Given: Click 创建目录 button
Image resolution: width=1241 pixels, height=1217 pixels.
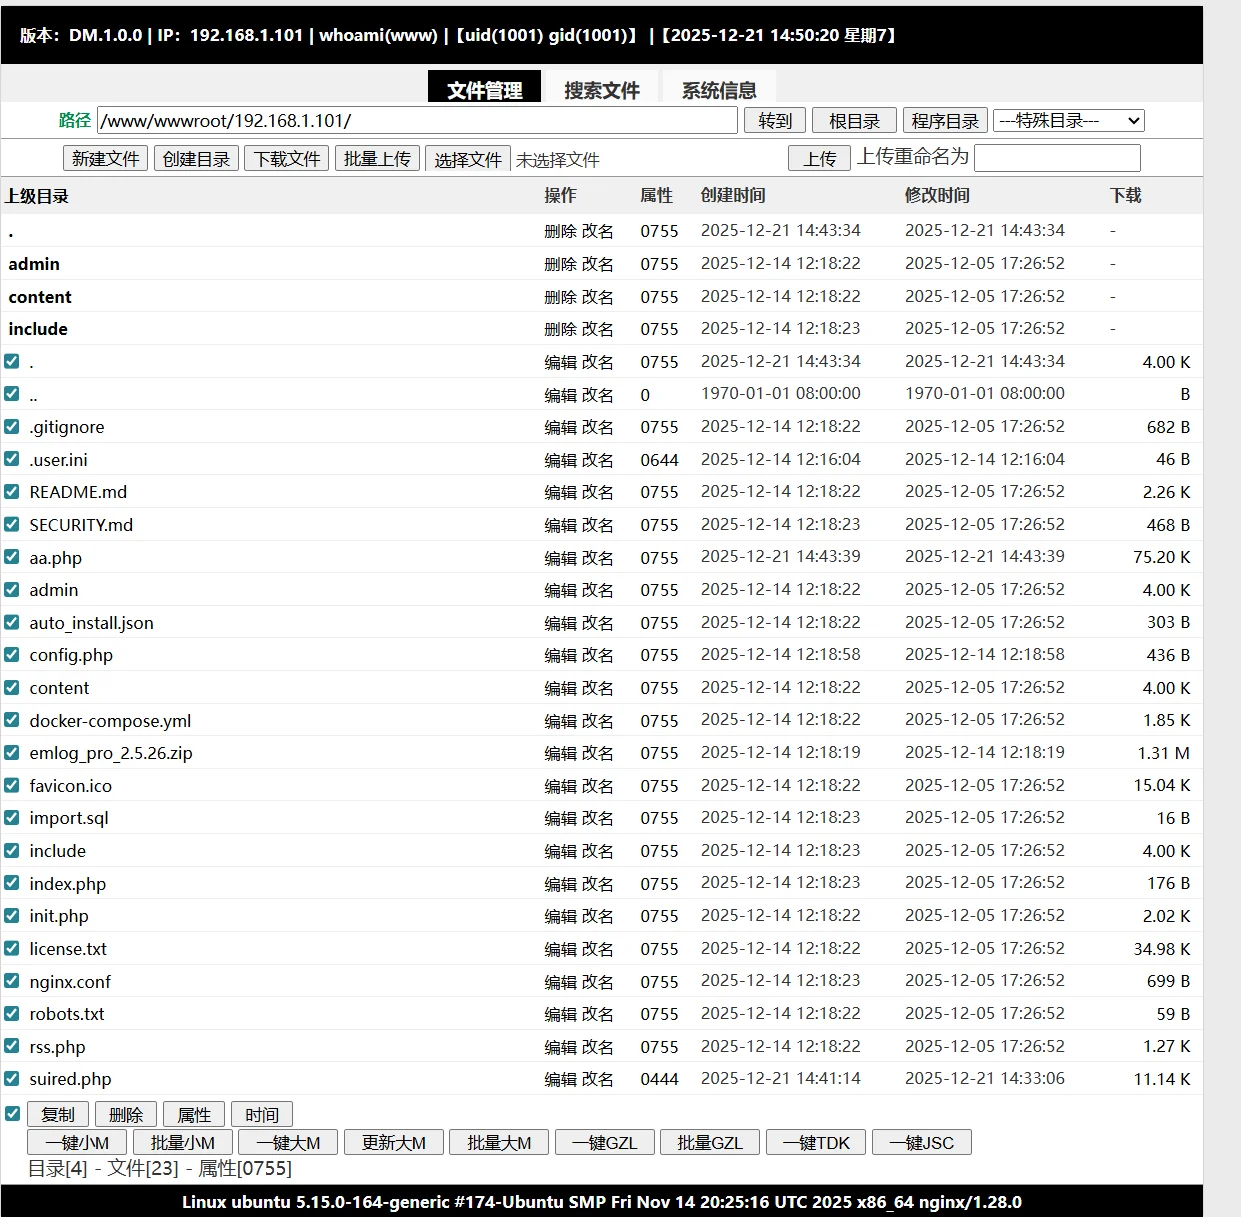Looking at the screenshot, I should tap(196, 159).
